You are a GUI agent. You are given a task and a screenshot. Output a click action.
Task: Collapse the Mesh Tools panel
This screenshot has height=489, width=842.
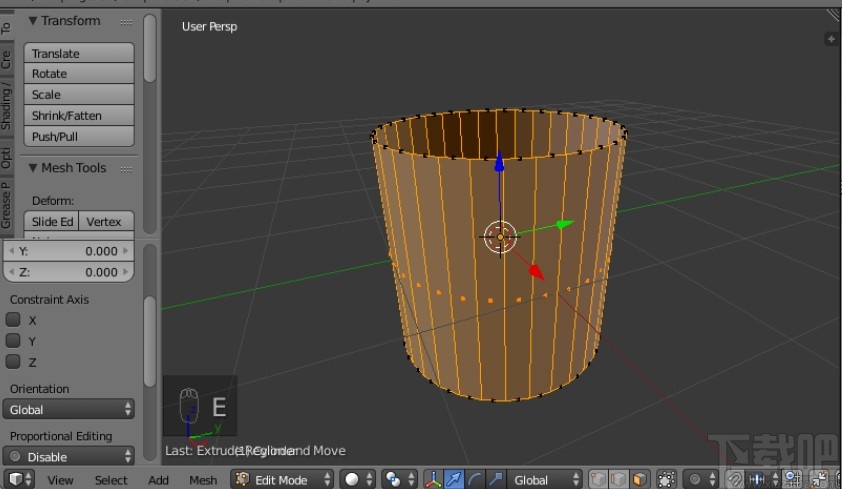[33, 168]
